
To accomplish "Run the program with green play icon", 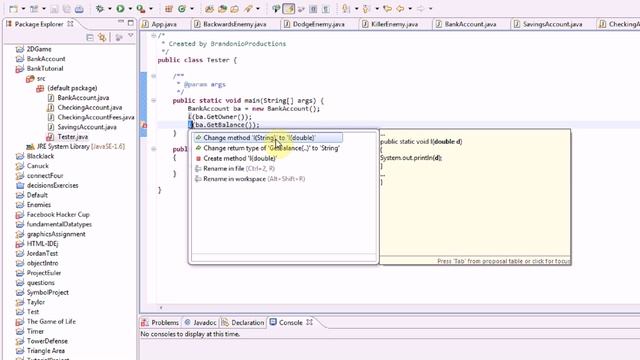I will (x=120, y=8).
